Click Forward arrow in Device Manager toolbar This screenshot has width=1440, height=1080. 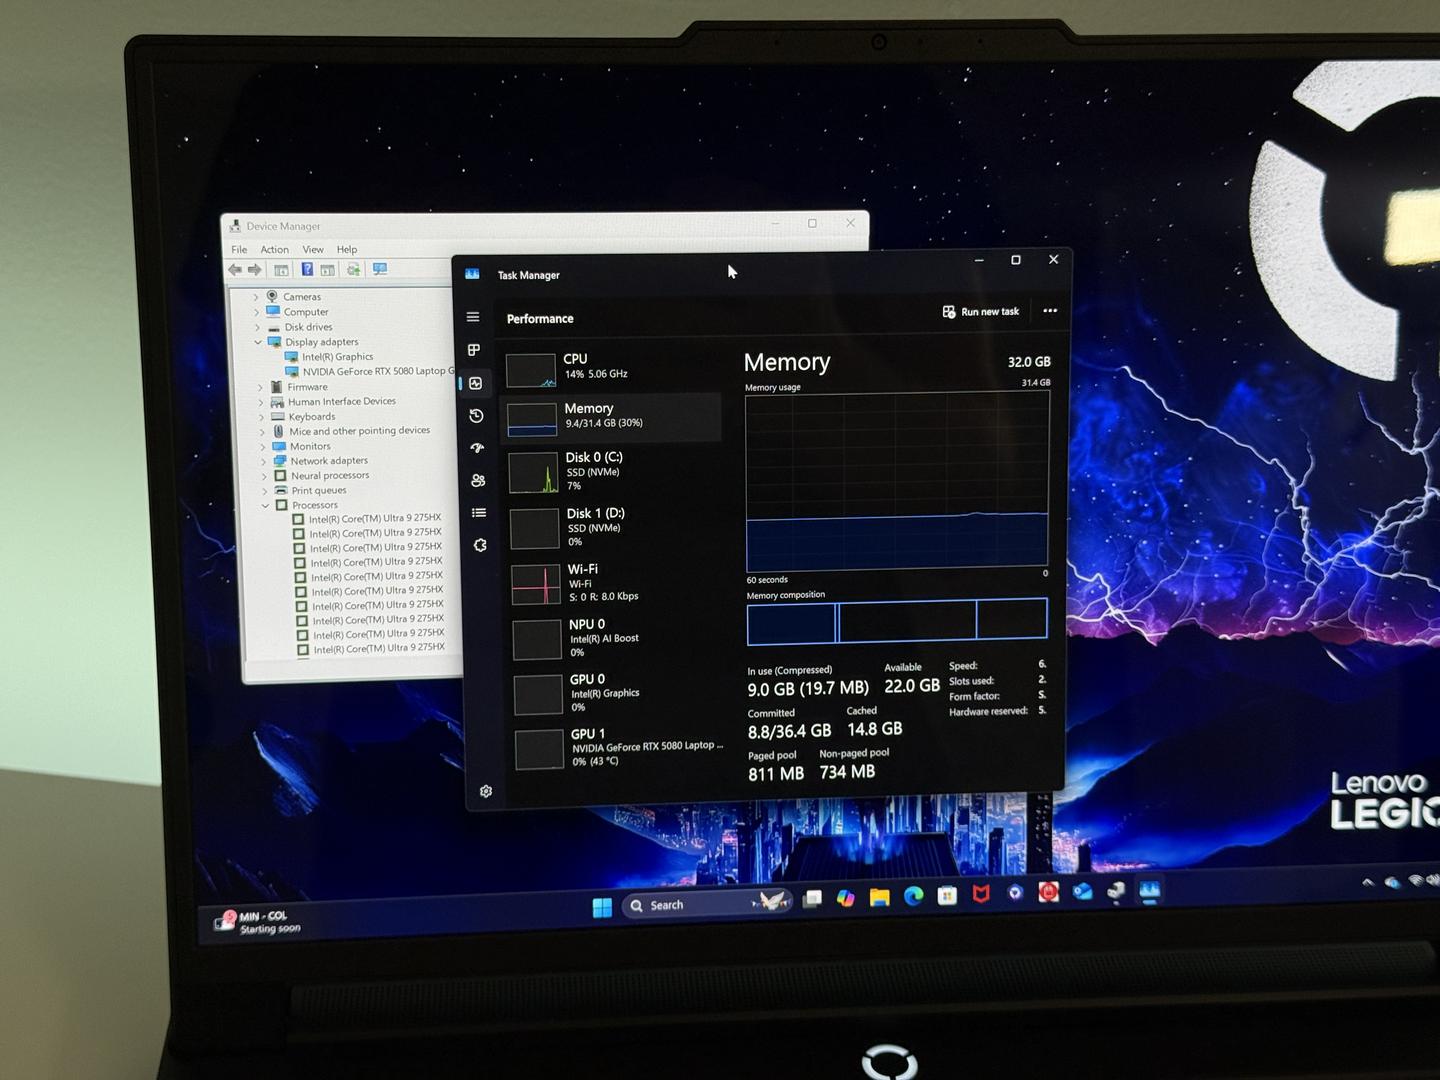[255, 270]
